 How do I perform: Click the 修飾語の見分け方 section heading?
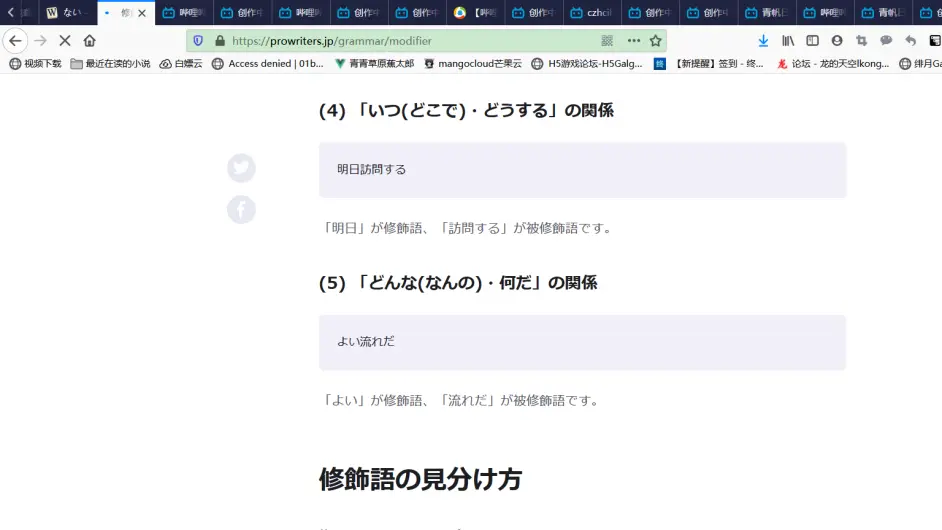point(420,480)
